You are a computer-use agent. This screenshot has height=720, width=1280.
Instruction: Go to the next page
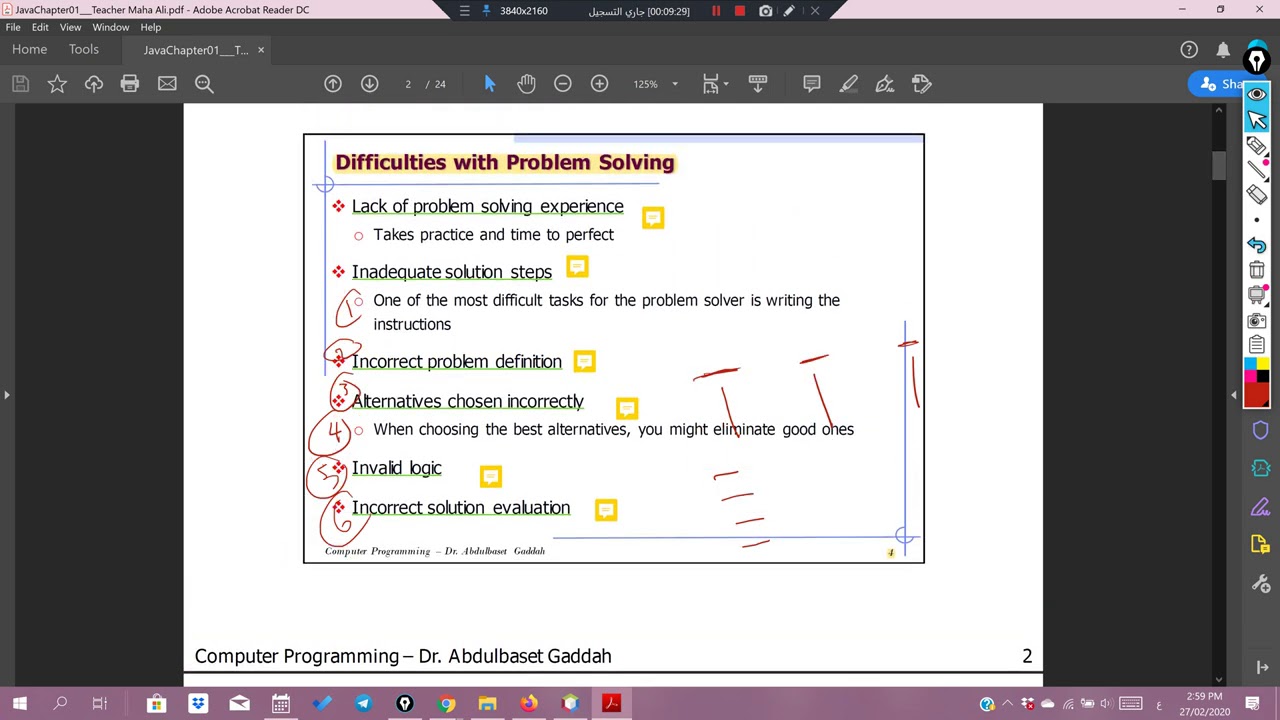click(370, 84)
